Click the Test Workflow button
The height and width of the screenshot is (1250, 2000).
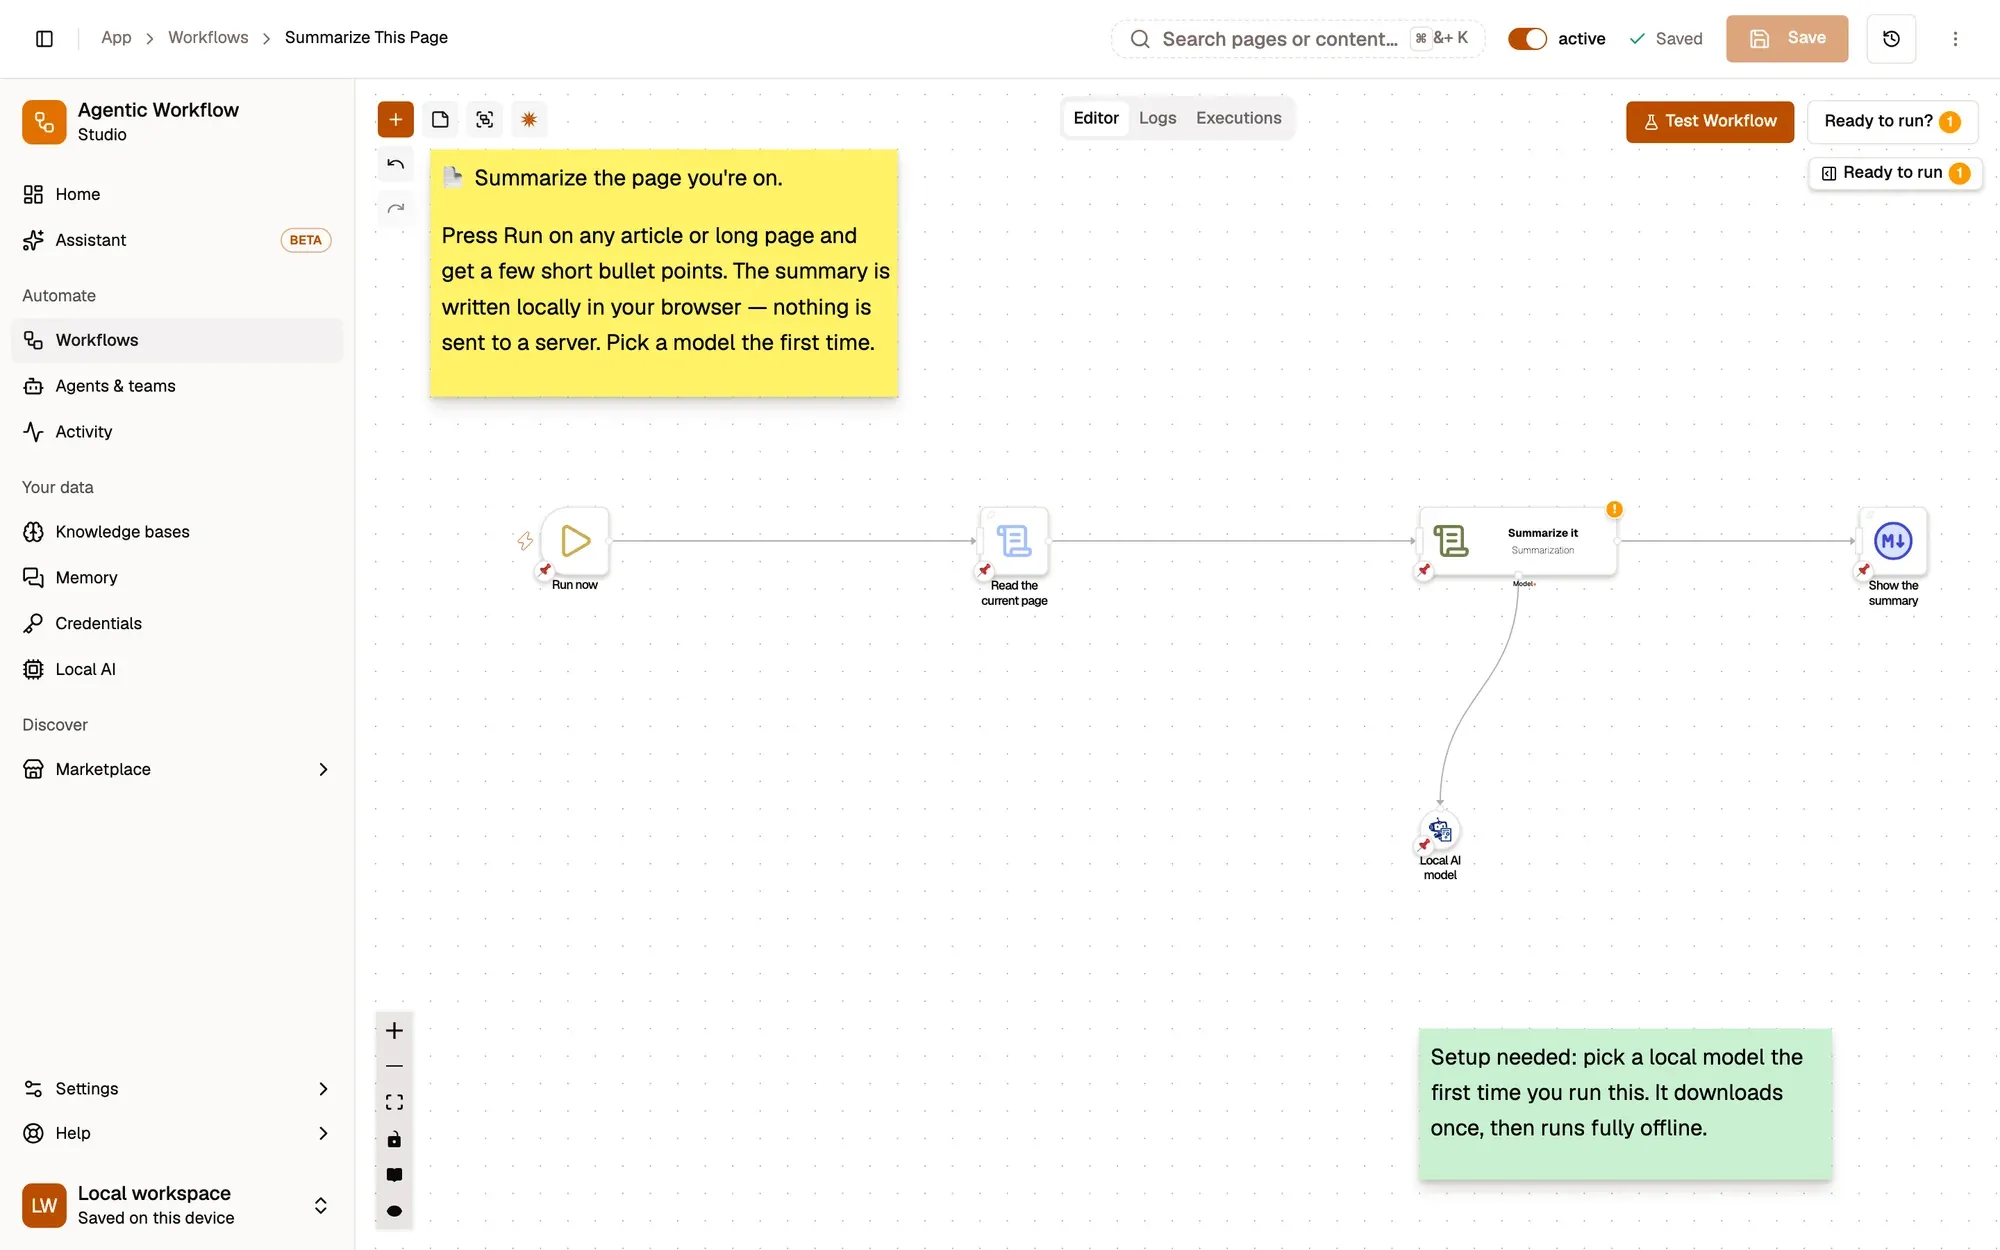[1709, 121]
